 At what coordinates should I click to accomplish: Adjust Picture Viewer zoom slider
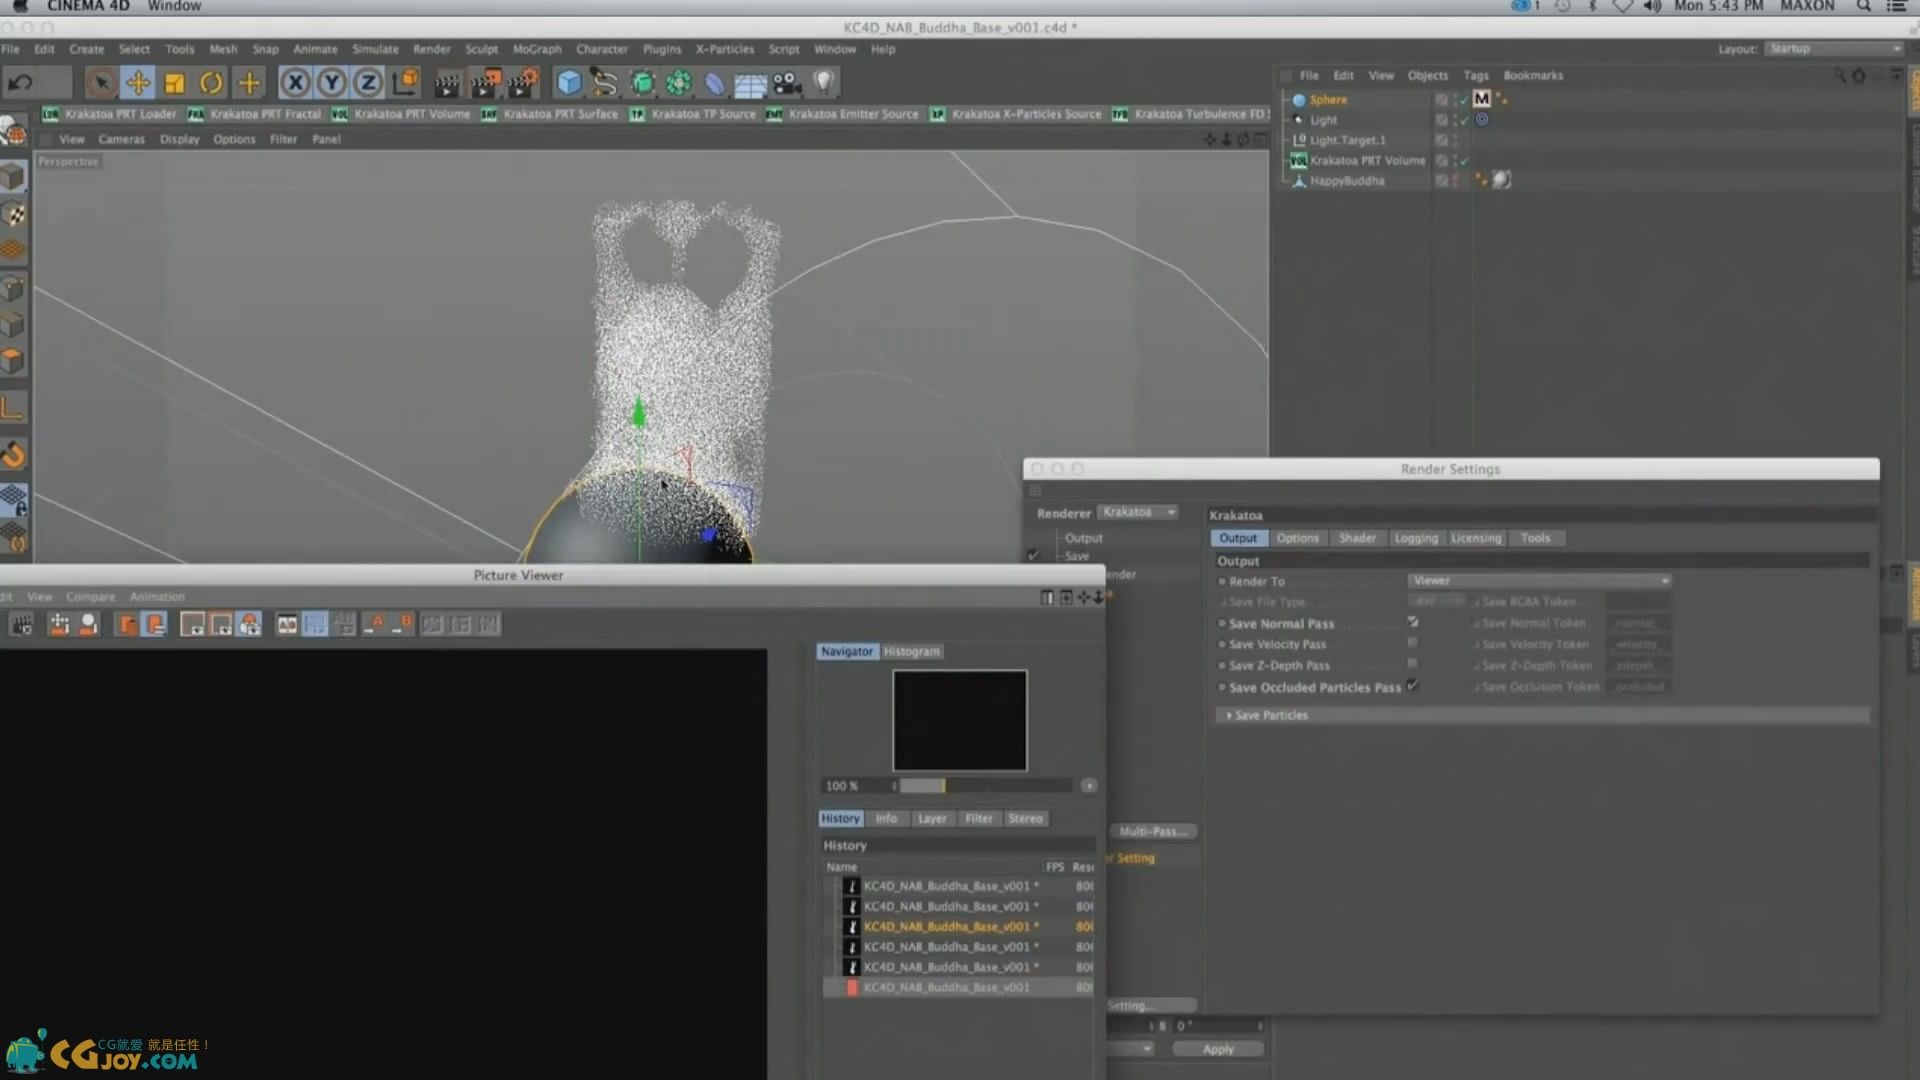[x=986, y=786]
